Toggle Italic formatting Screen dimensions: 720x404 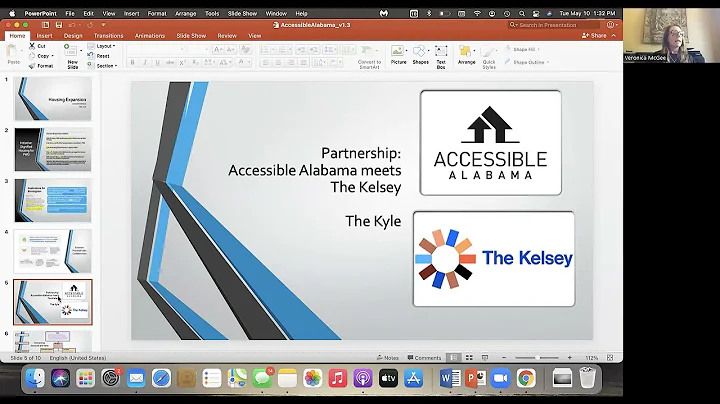145,62
